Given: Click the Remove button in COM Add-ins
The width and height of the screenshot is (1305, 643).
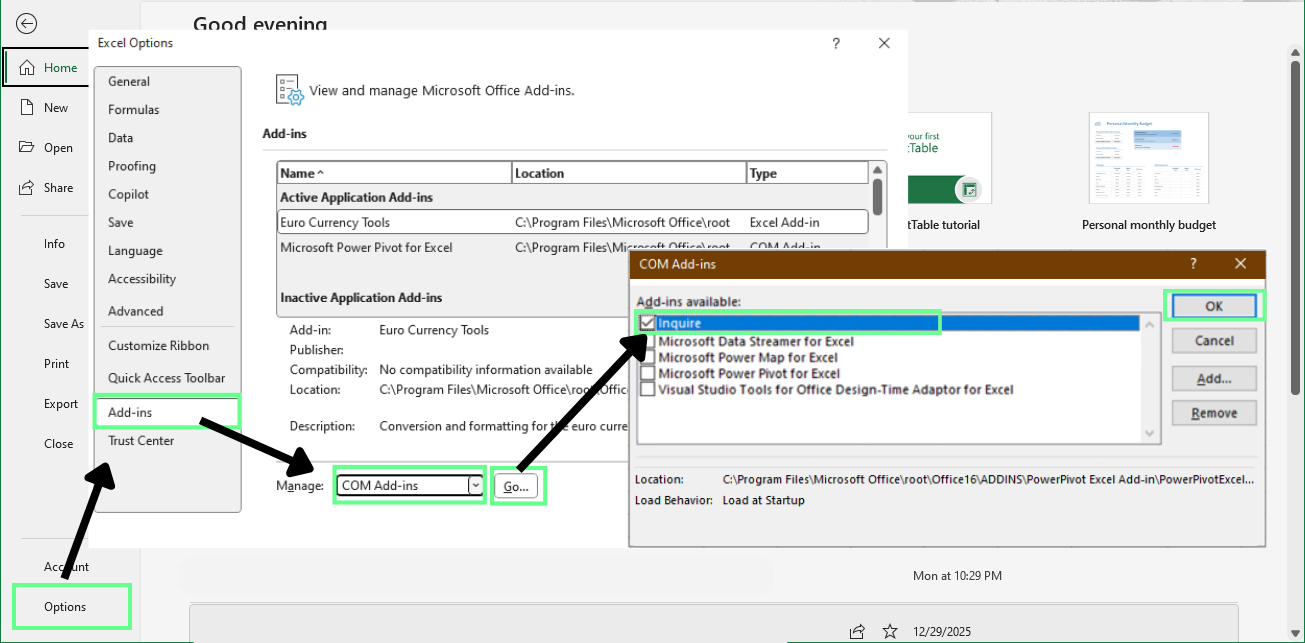Looking at the screenshot, I should (x=1213, y=412).
